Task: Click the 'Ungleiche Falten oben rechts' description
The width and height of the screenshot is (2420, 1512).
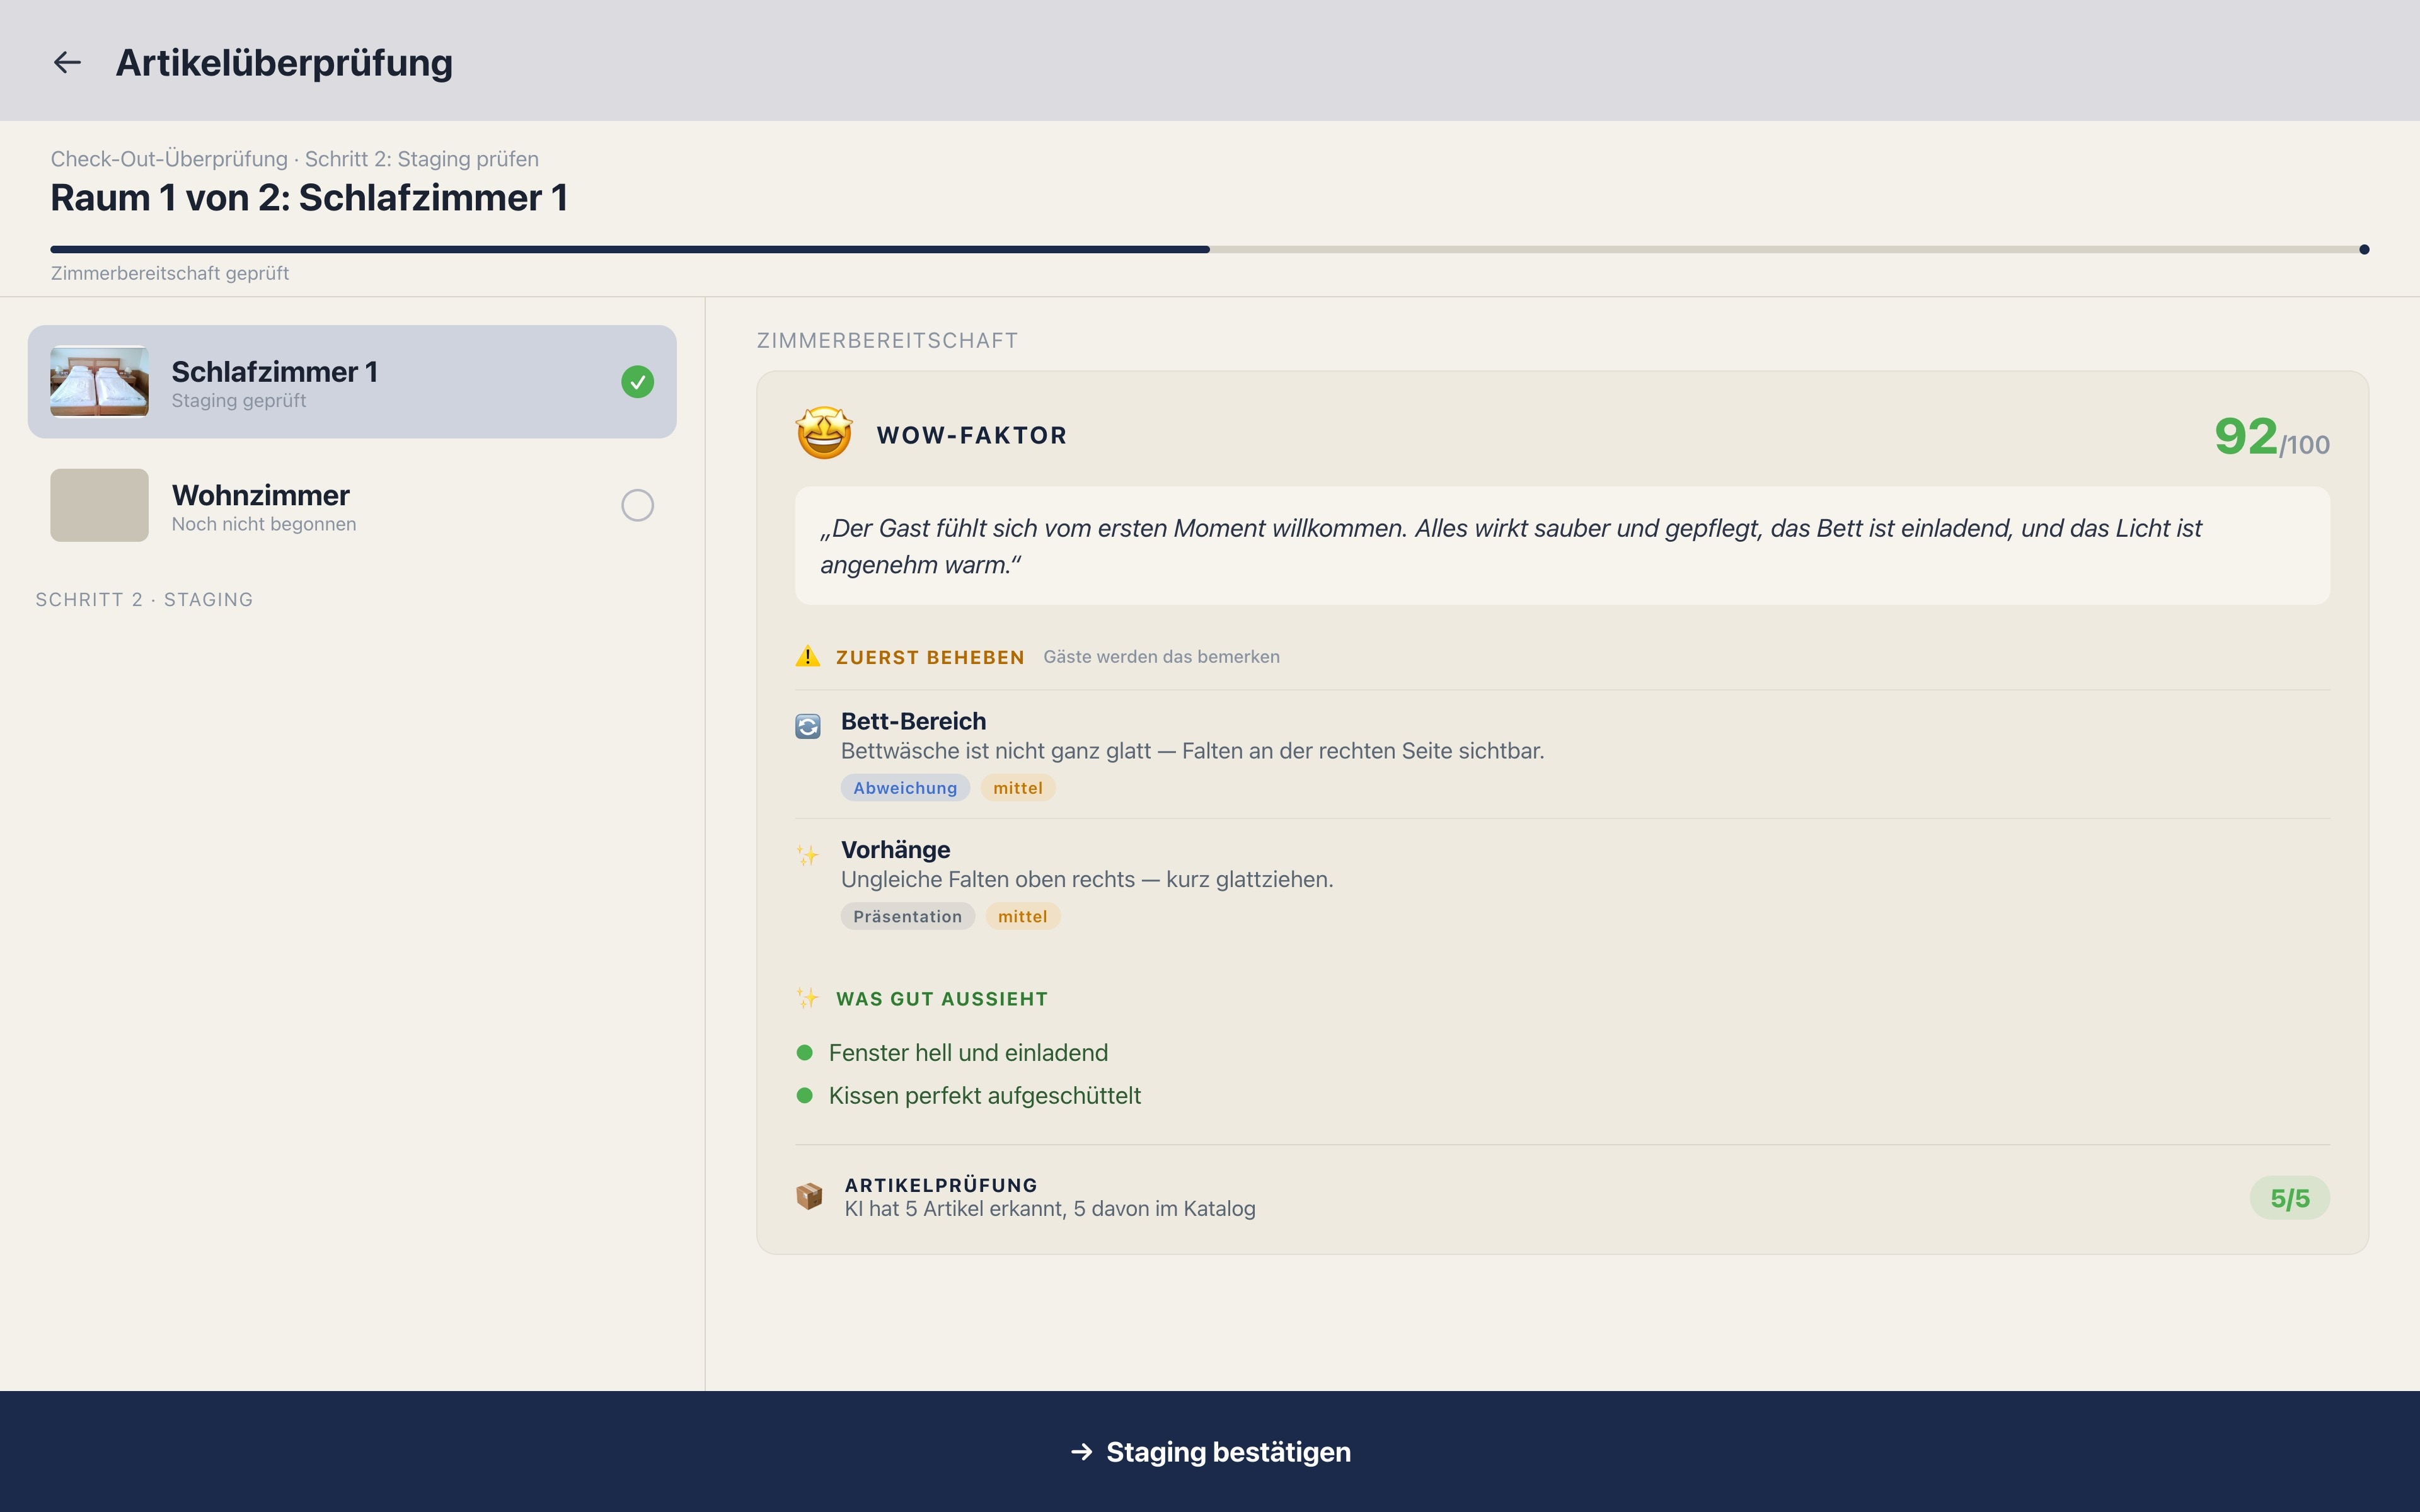Action: point(1087,879)
